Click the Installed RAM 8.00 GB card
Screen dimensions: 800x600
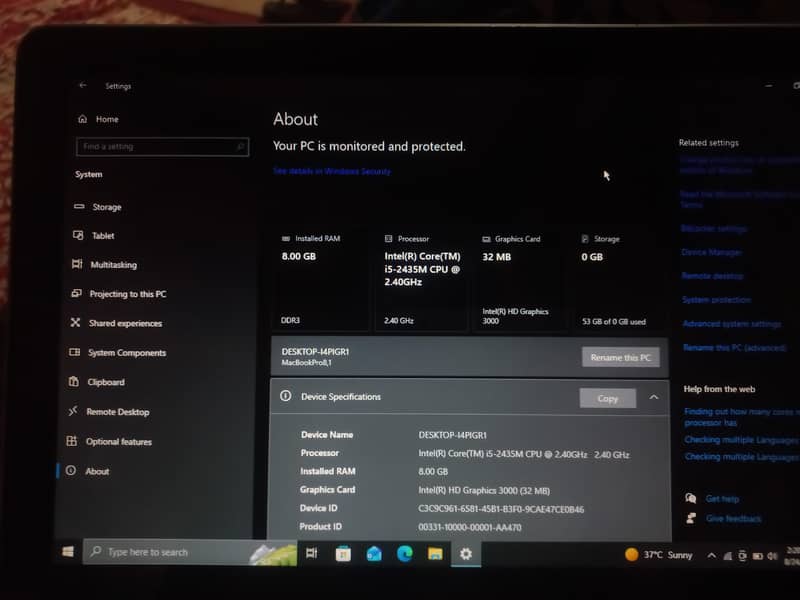(x=320, y=279)
